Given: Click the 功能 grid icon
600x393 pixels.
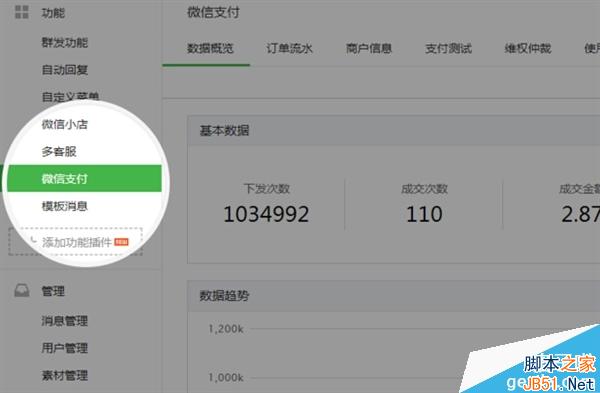Looking at the screenshot, I should [22, 12].
